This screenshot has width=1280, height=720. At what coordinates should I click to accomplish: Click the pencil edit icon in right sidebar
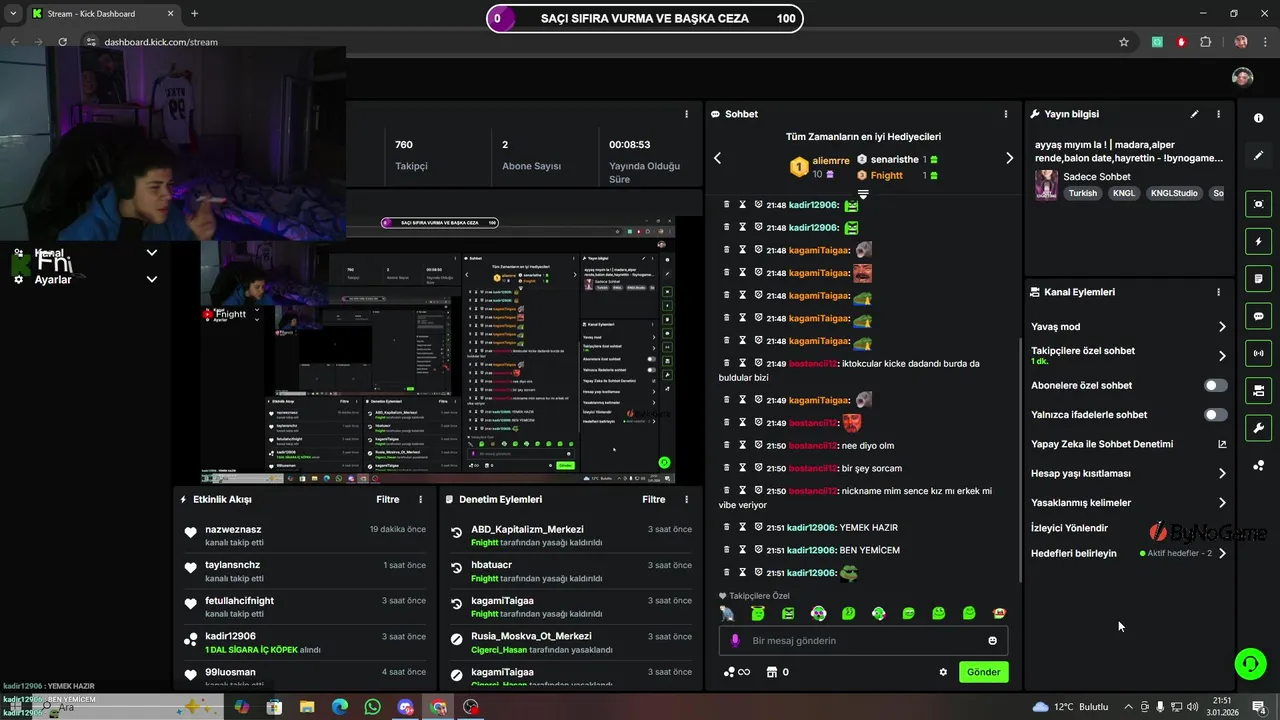coord(1258,156)
